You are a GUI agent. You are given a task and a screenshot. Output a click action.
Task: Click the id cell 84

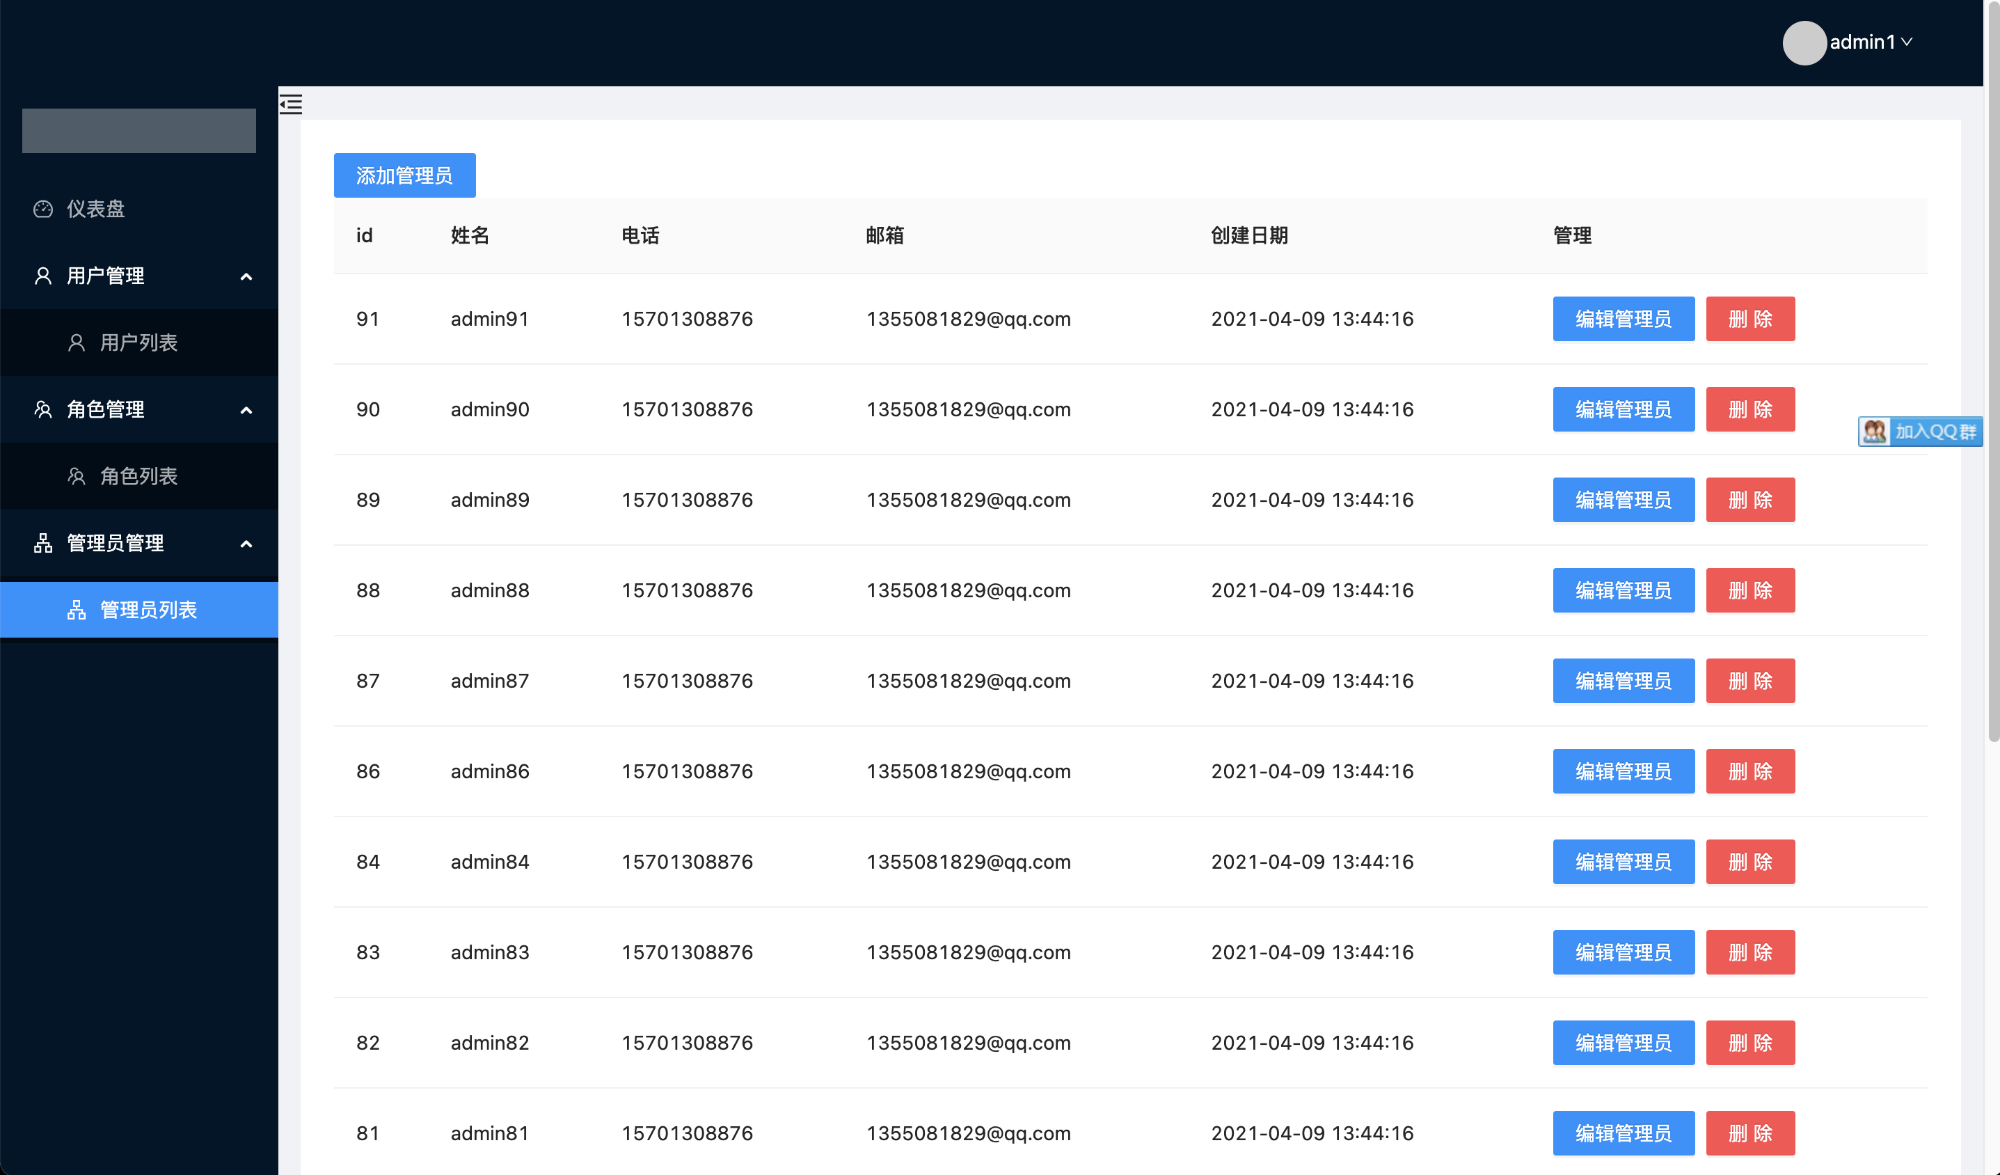click(368, 862)
